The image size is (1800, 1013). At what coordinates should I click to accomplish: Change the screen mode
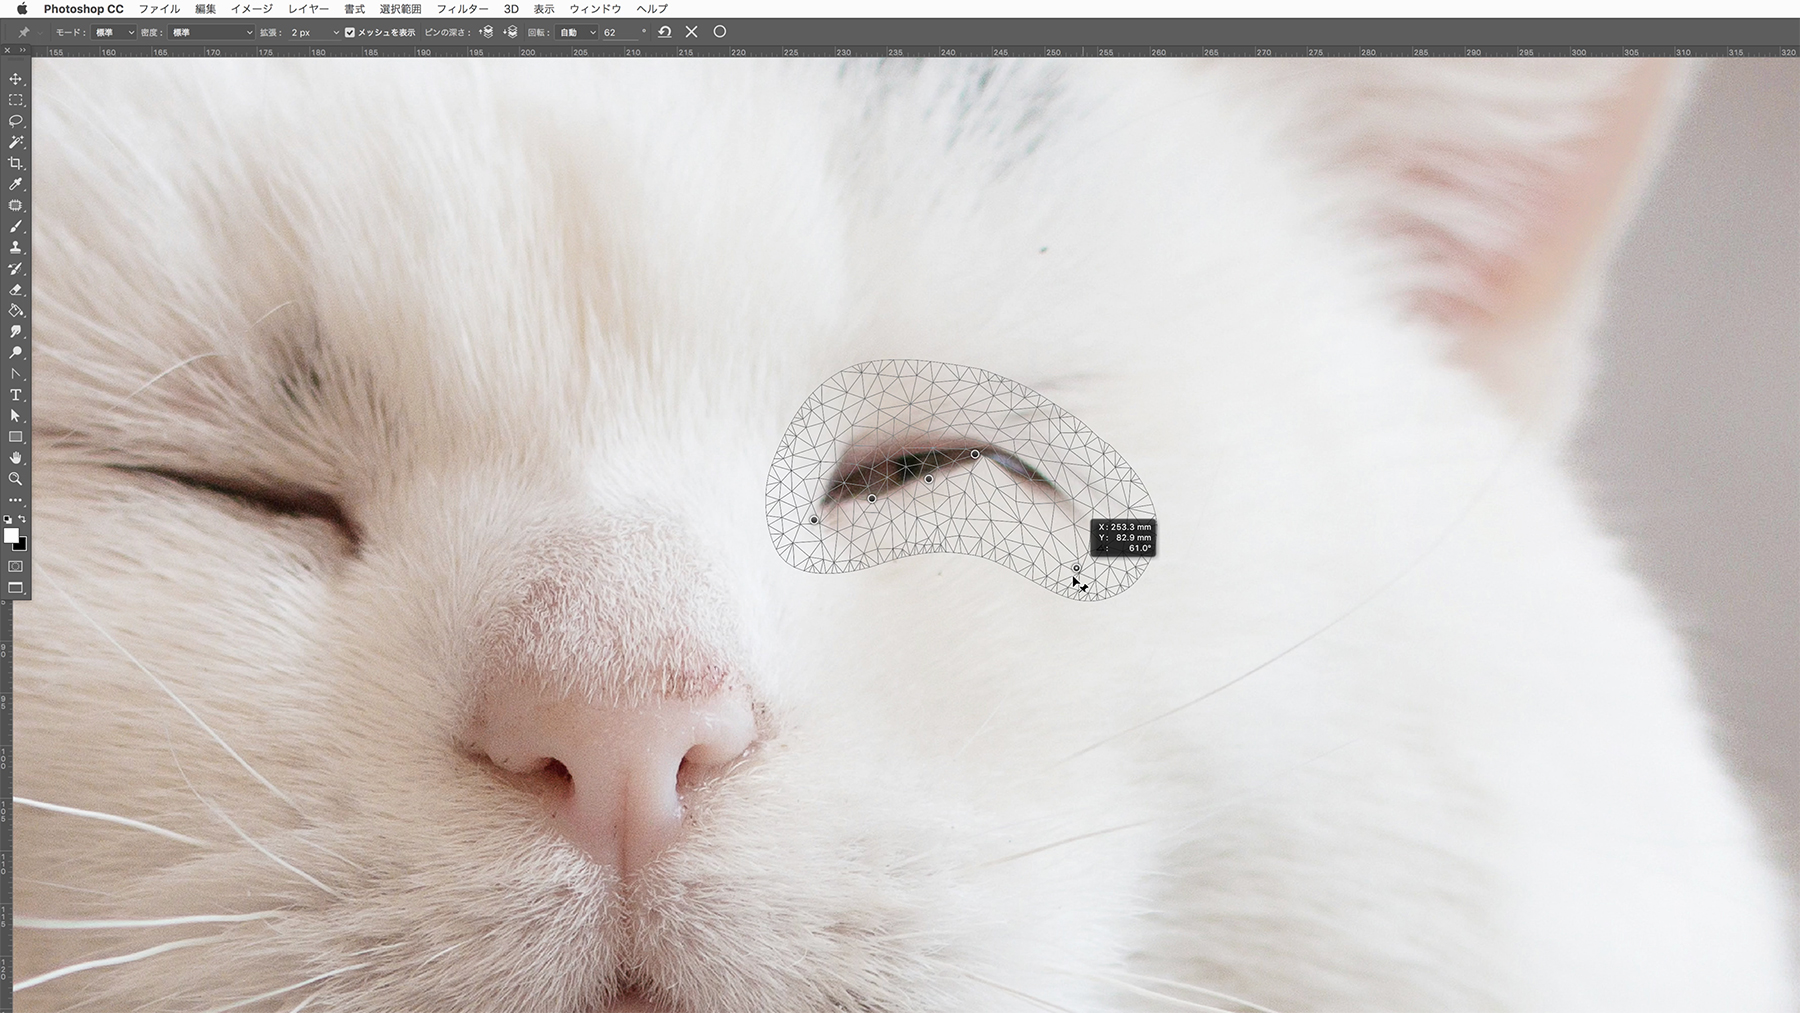click(15, 588)
